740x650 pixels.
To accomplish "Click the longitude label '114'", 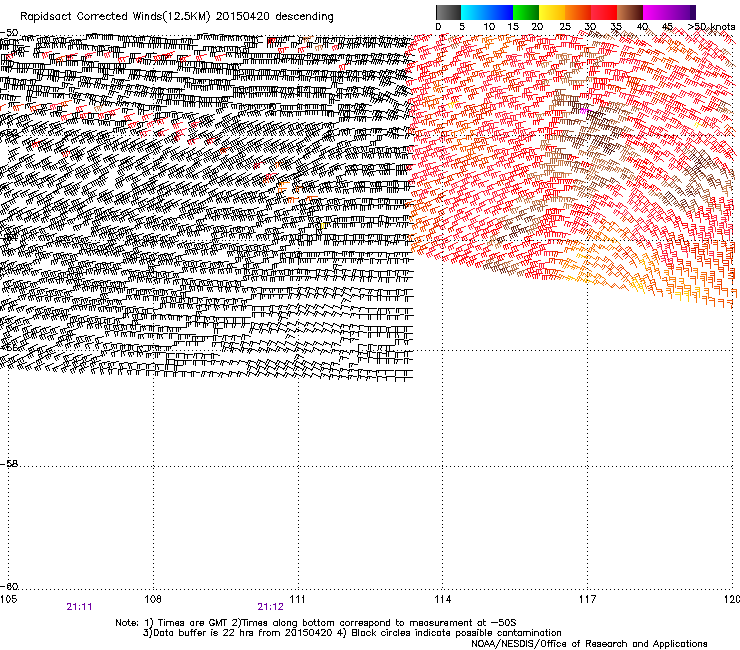I will 442,599.
